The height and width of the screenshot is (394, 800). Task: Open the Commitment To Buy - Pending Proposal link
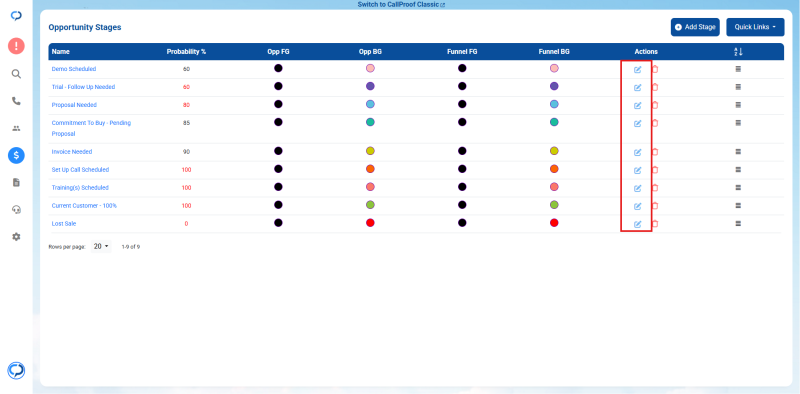(91, 129)
